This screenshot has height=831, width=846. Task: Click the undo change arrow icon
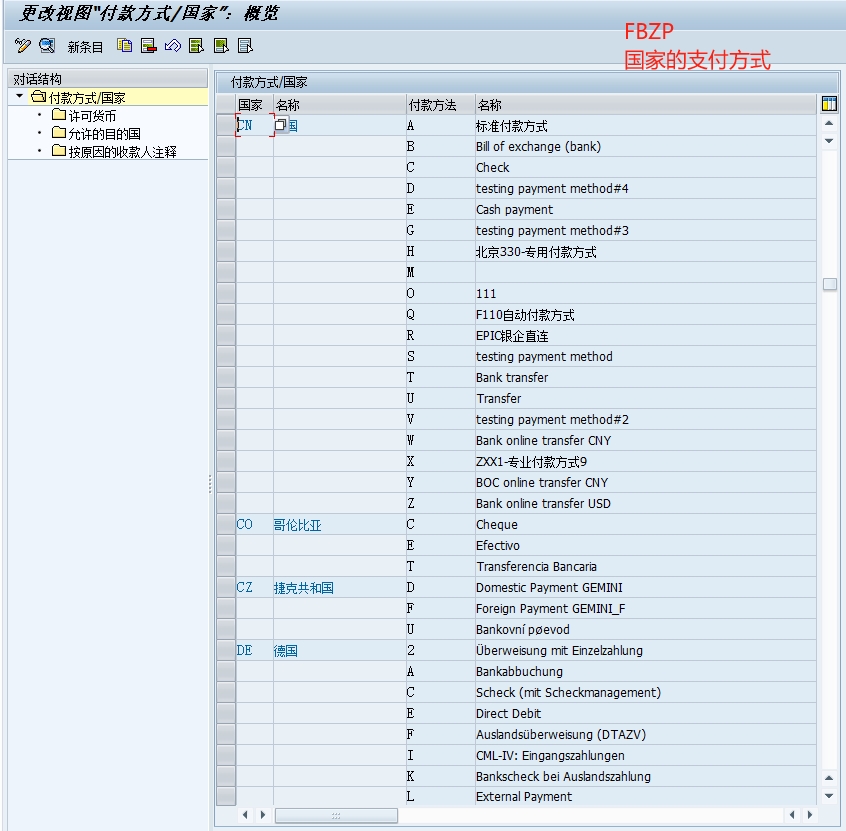[173, 46]
